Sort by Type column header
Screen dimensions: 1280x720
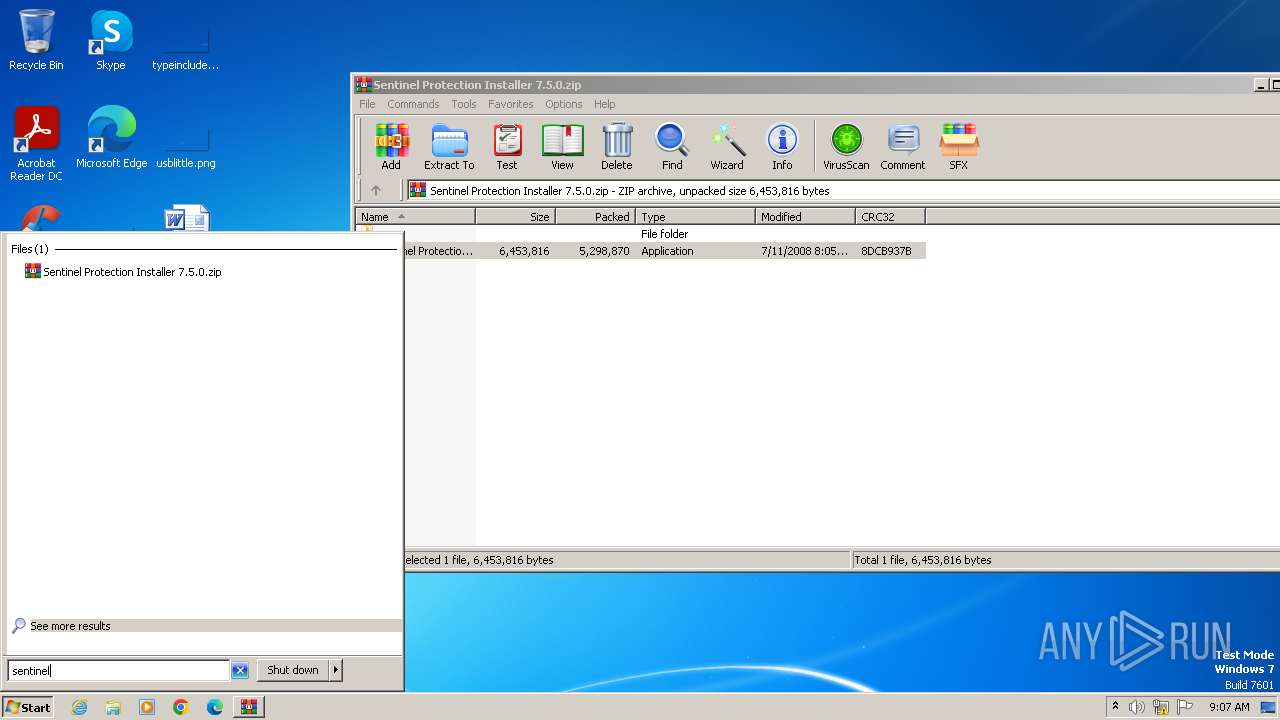pyautogui.click(x=695, y=216)
